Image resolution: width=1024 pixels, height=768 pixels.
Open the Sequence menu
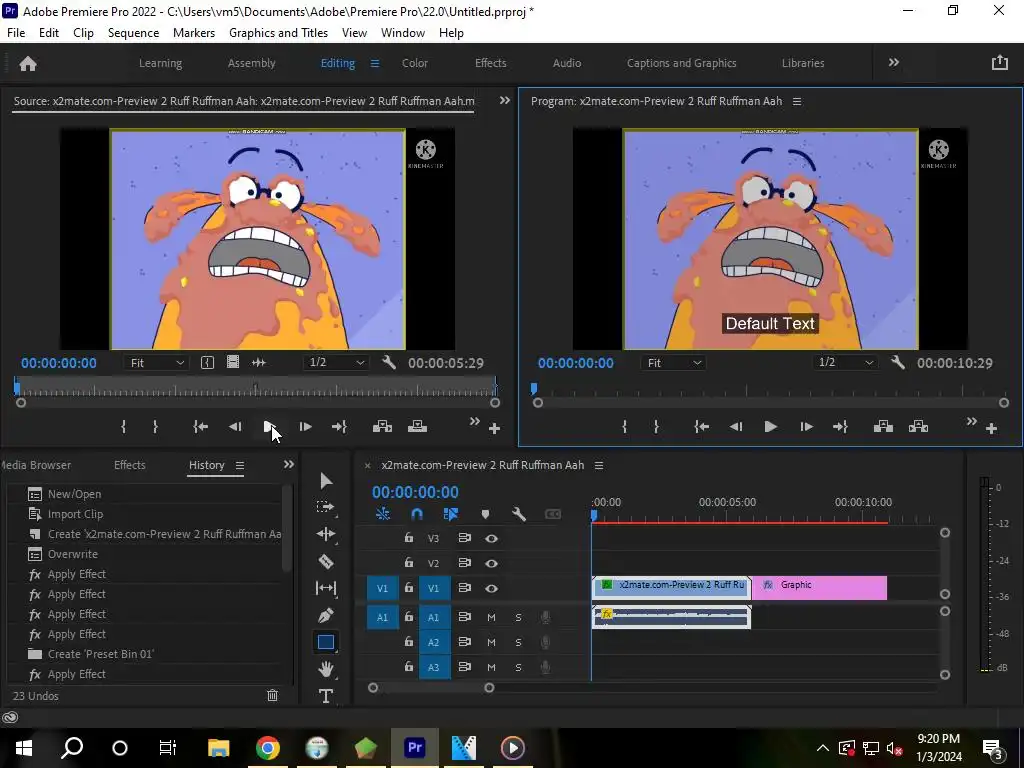coord(133,33)
